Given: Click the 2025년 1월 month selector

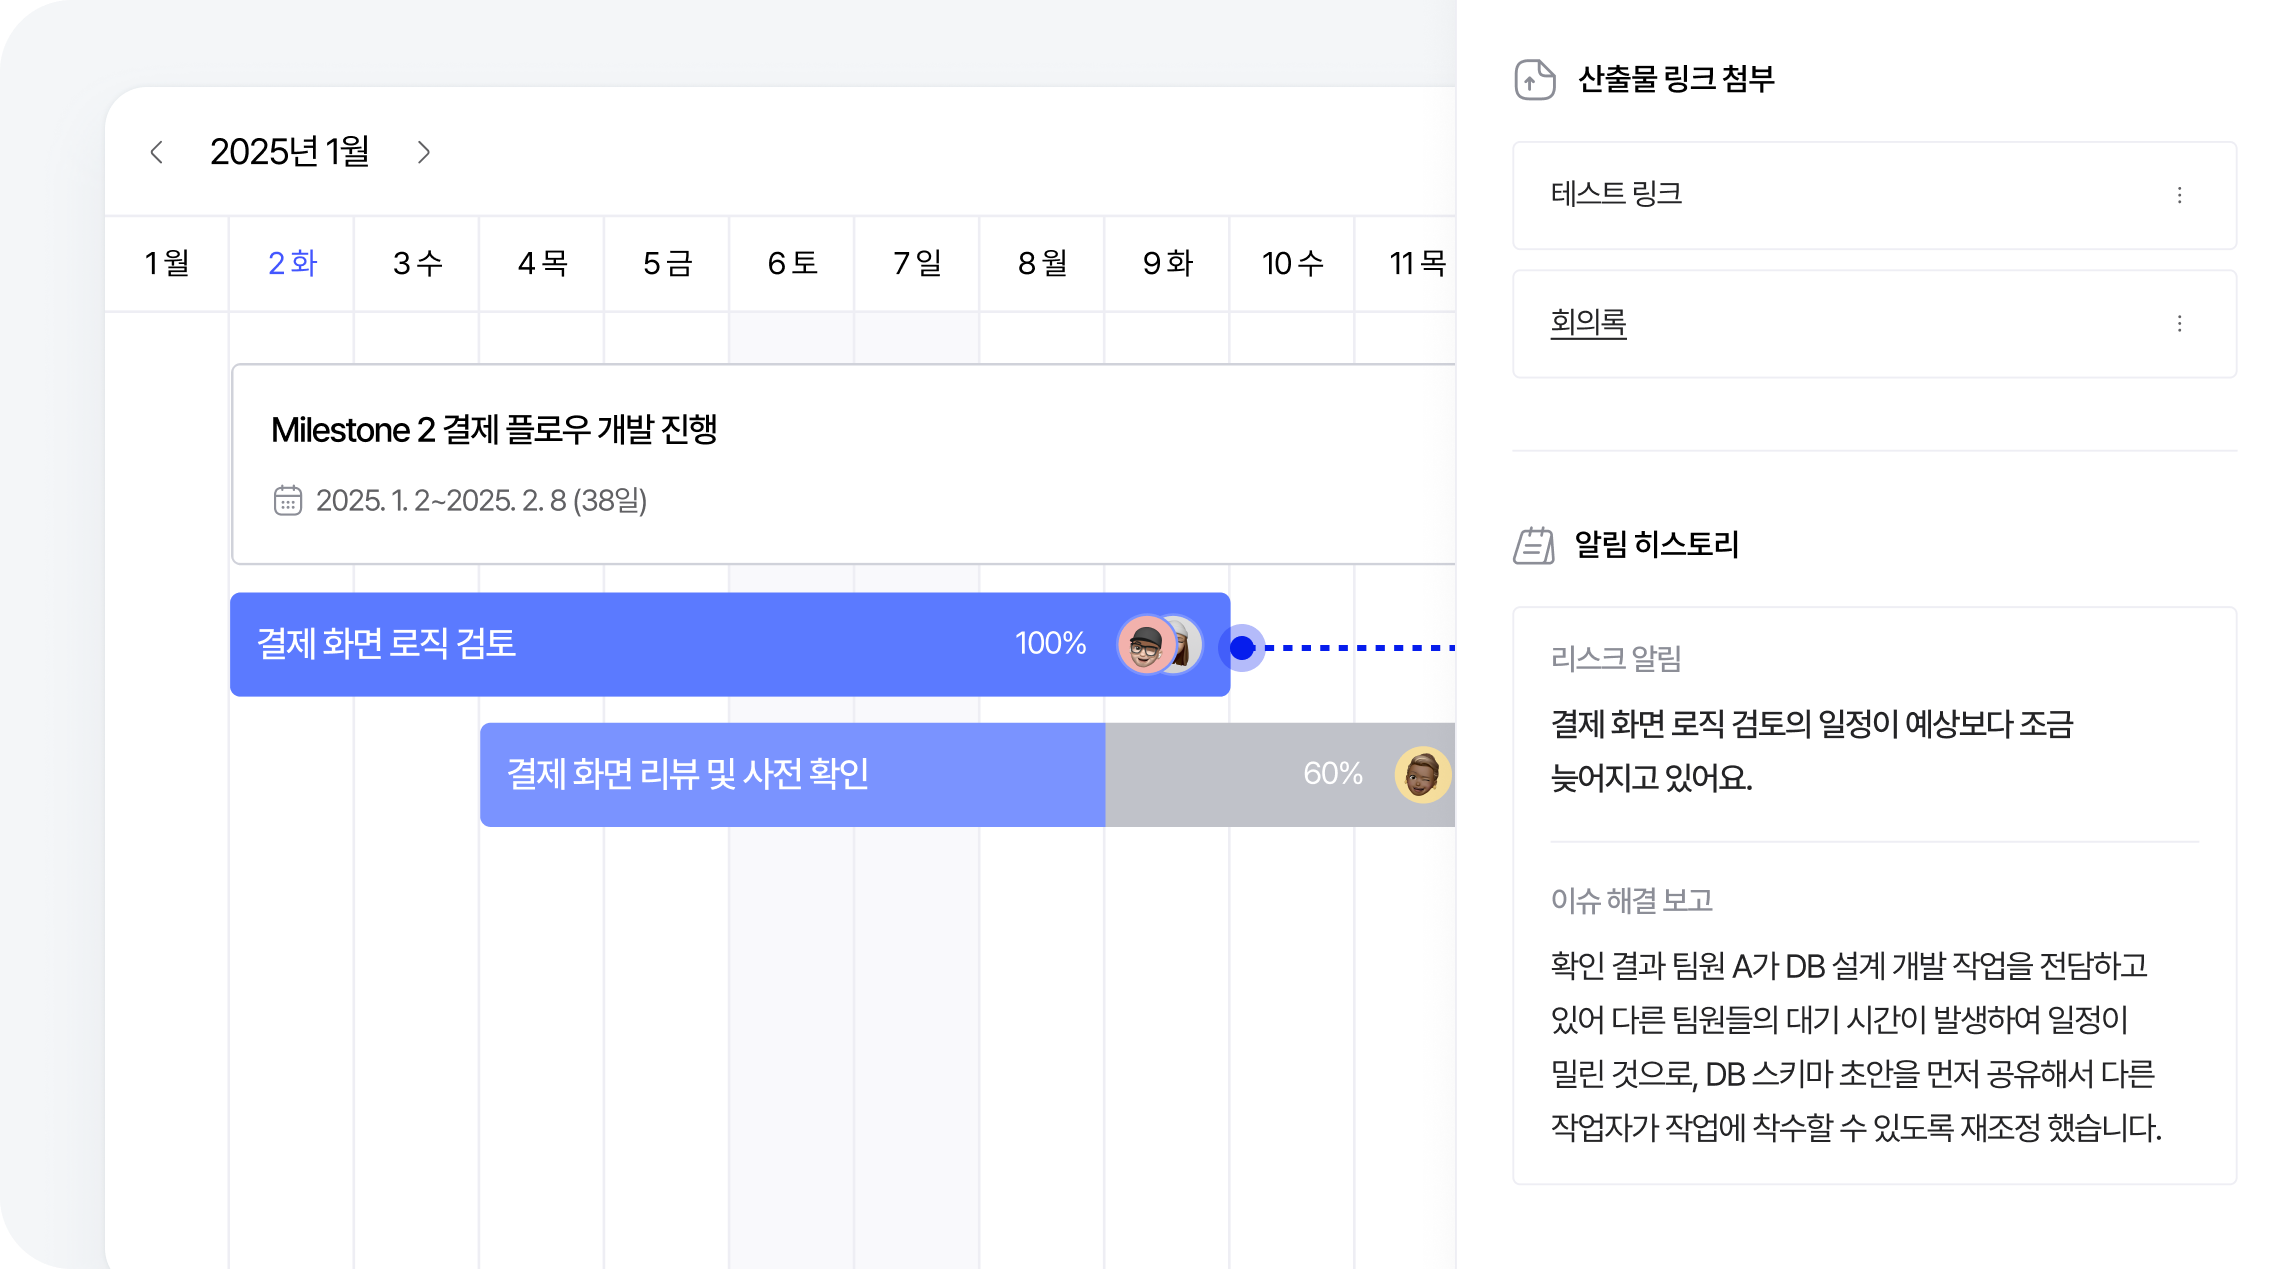Looking at the screenshot, I should [290, 152].
